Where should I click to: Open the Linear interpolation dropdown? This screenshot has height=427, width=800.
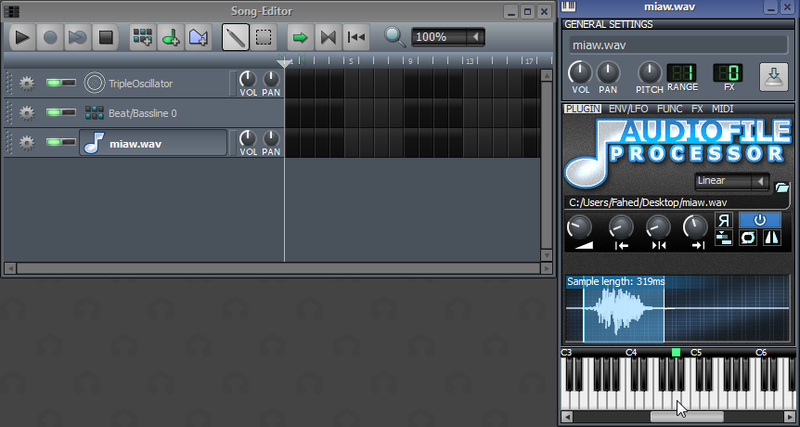(732, 181)
